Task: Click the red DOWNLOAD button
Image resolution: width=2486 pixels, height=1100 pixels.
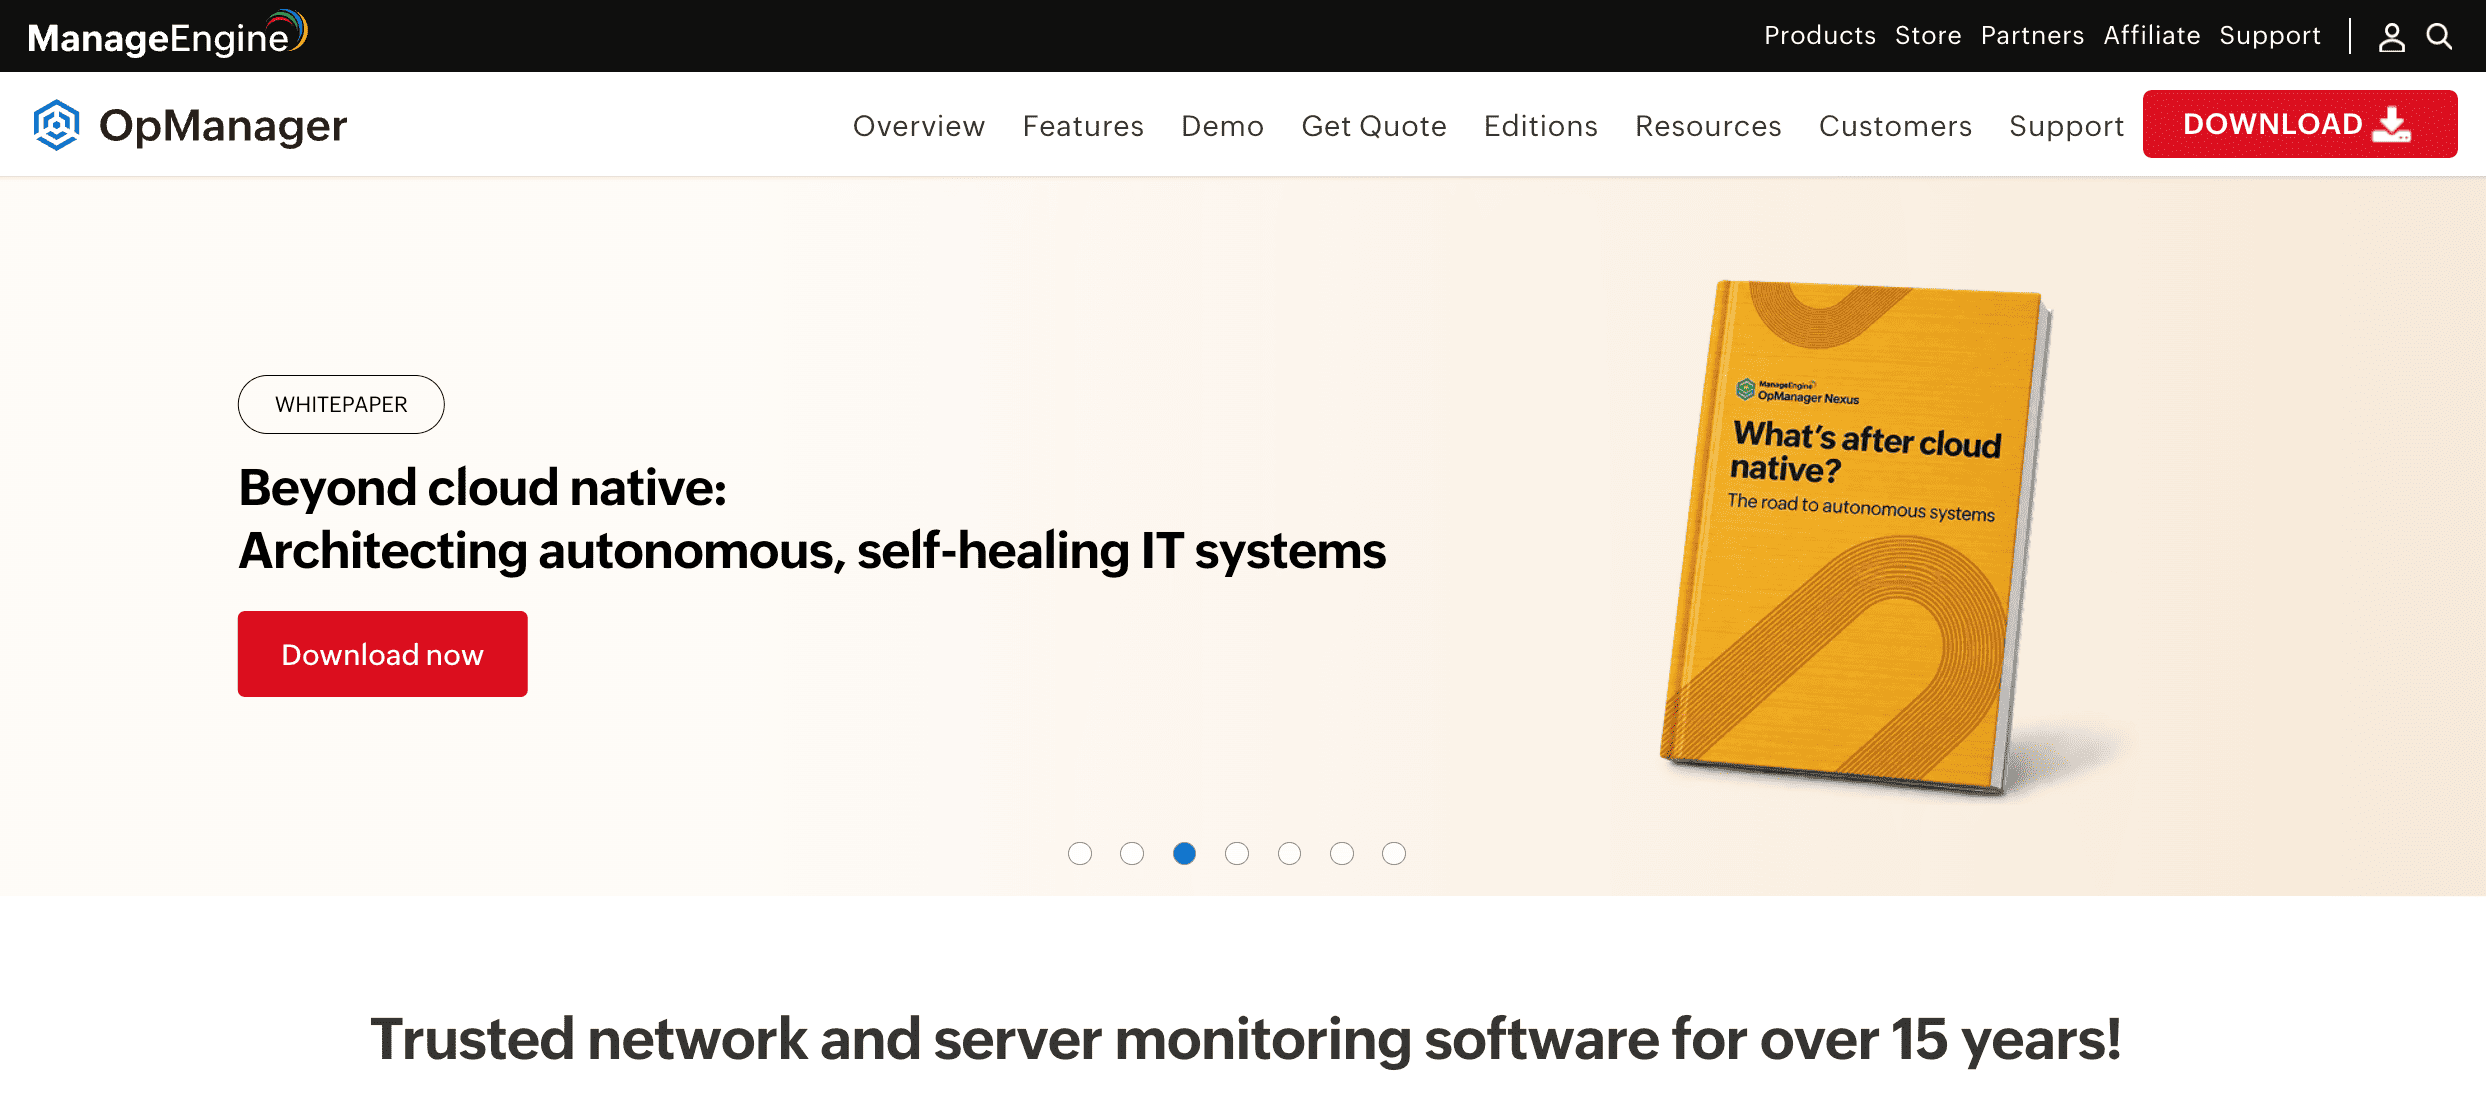Action: 2299,124
